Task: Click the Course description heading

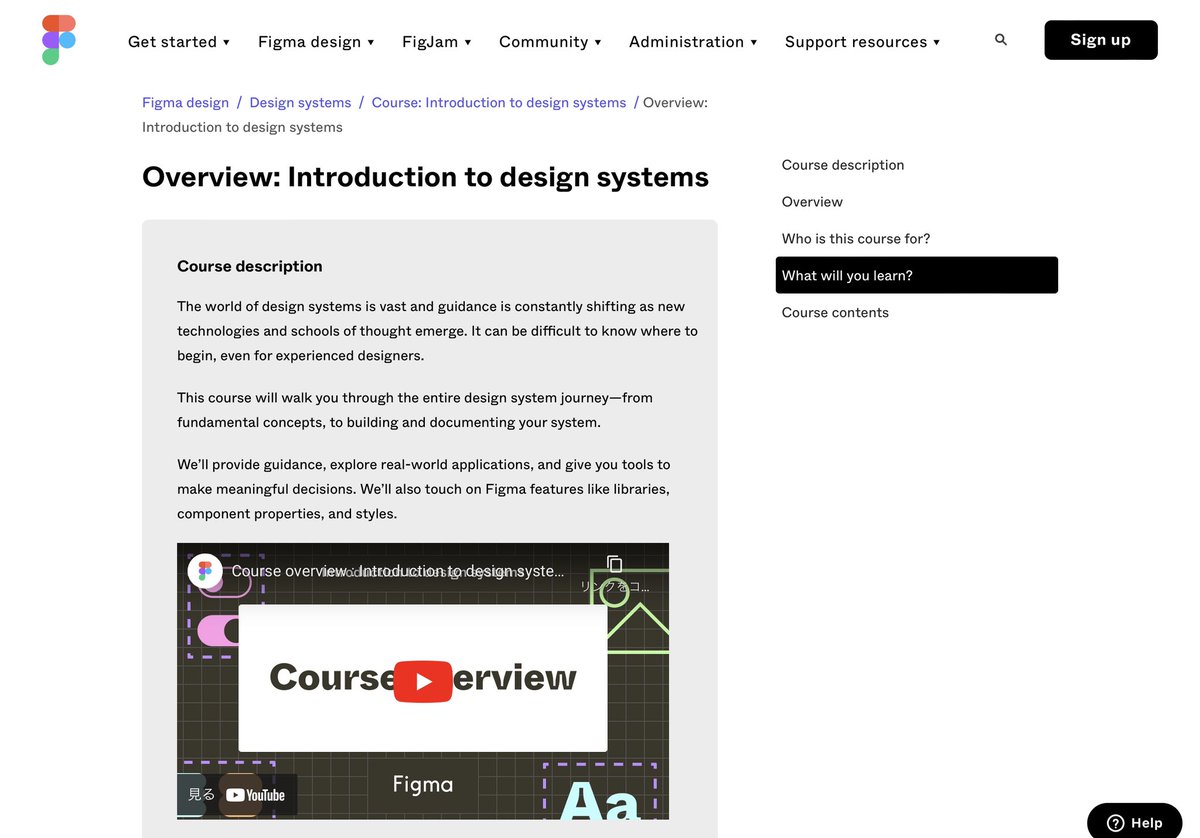Action: [250, 266]
